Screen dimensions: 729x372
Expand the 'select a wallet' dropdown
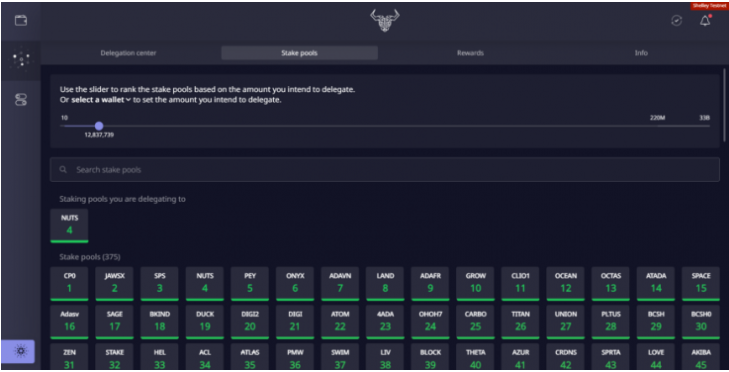click(x=101, y=100)
